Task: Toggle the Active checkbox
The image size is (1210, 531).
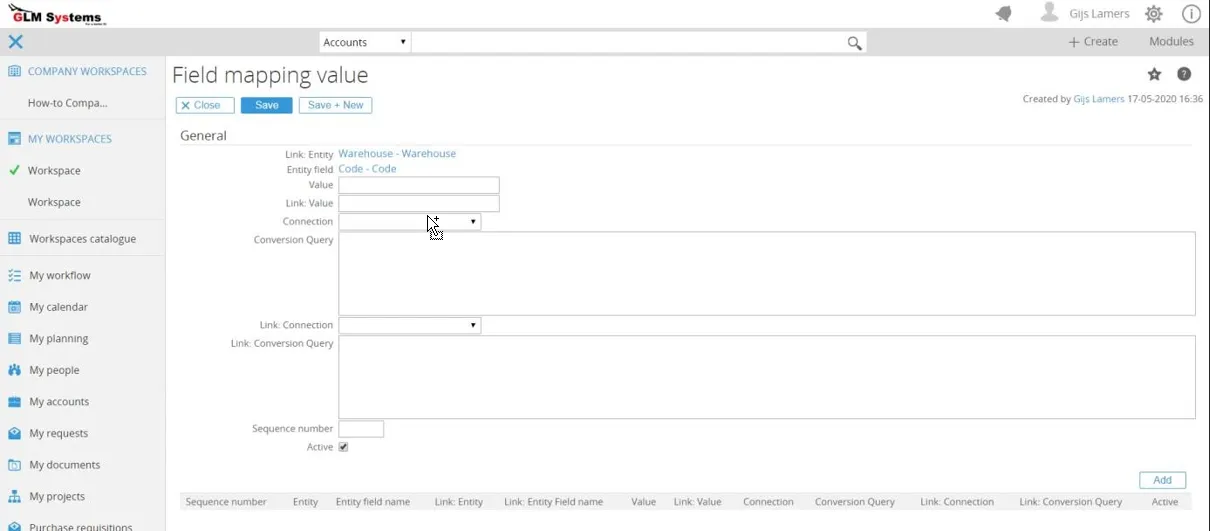Action: [343, 447]
